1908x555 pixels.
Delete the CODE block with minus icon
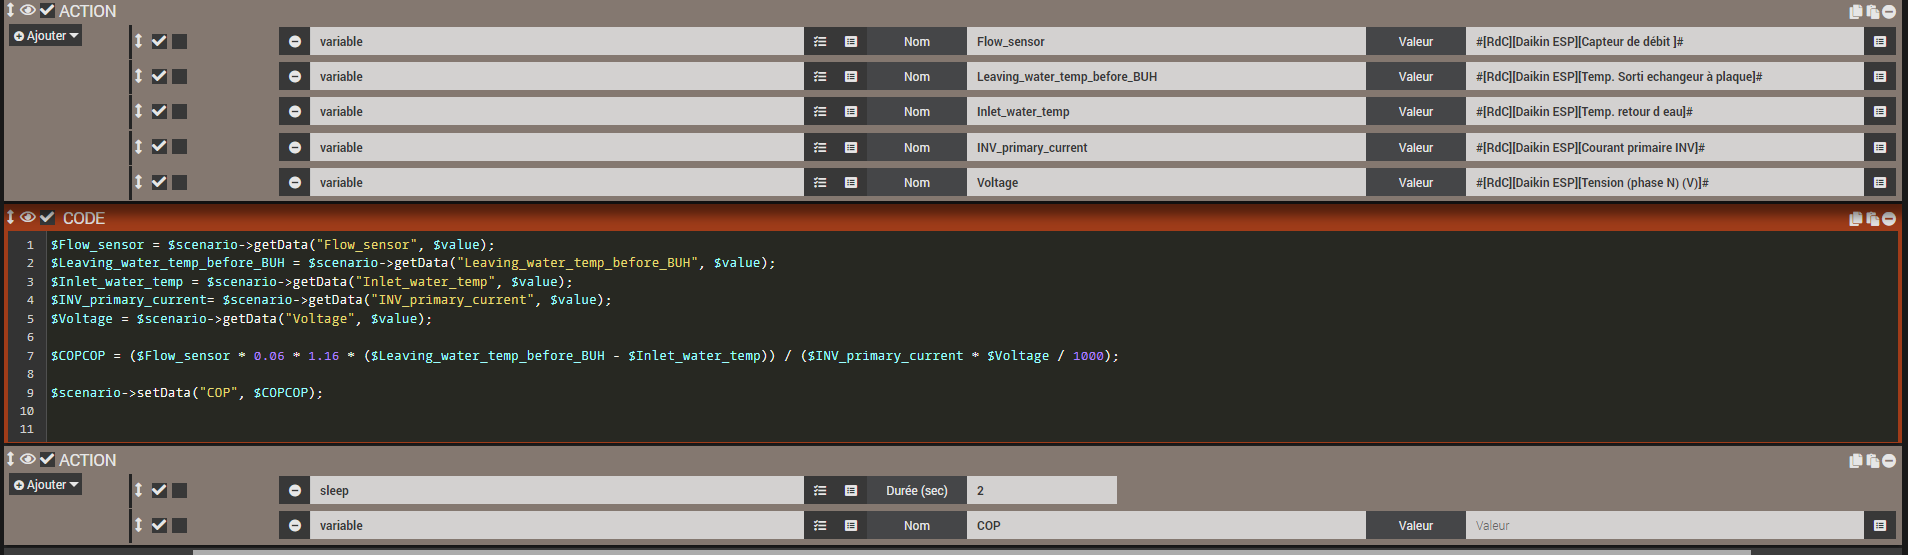1888,219
